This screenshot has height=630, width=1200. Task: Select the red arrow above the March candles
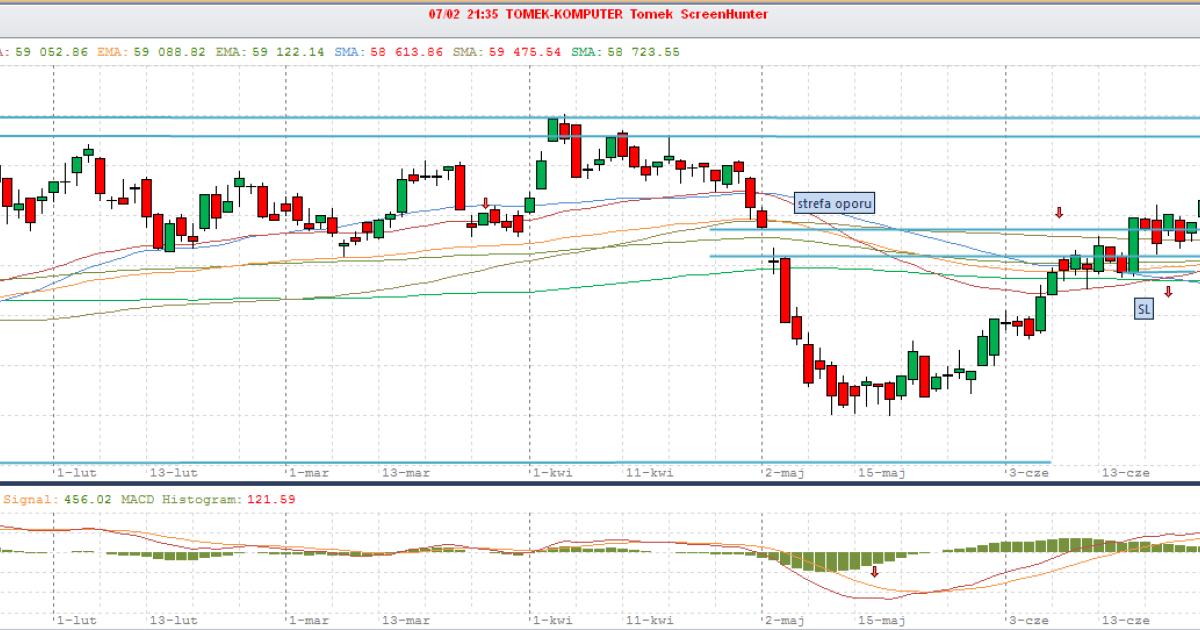[486, 203]
